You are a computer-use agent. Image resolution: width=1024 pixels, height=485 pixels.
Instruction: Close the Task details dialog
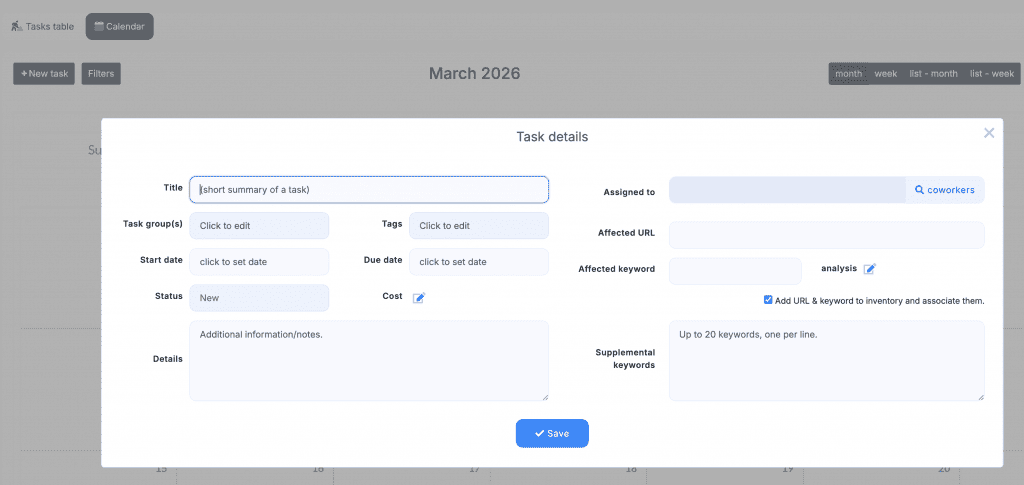click(x=988, y=133)
